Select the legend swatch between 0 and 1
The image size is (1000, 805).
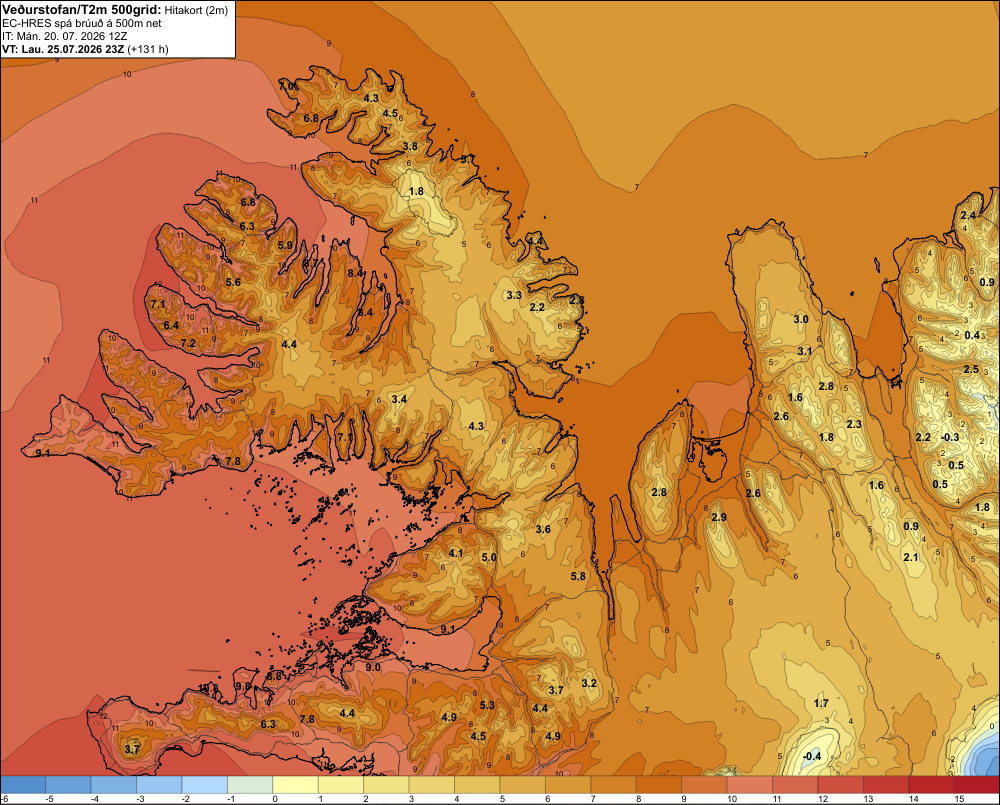(295, 785)
